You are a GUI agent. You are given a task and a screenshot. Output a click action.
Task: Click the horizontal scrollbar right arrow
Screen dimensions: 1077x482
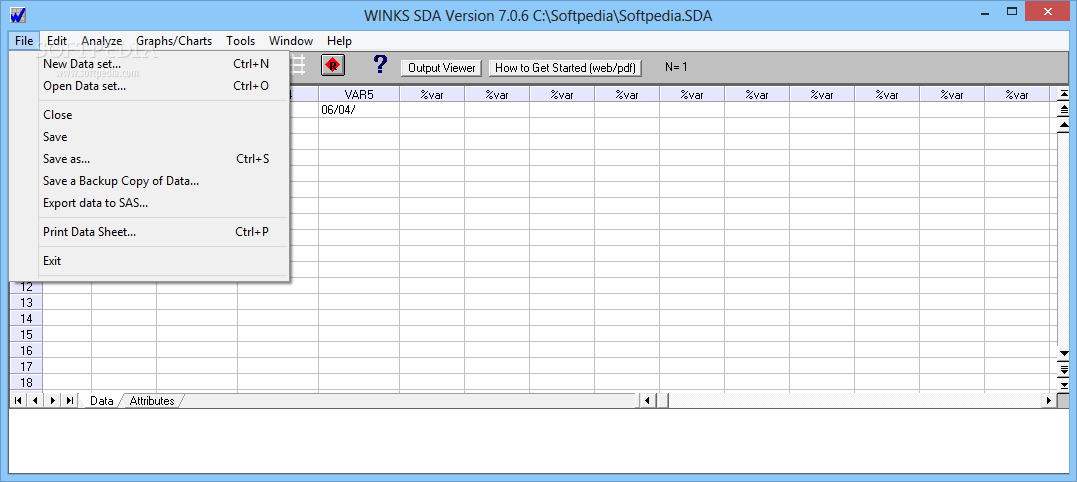(1049, 400)
